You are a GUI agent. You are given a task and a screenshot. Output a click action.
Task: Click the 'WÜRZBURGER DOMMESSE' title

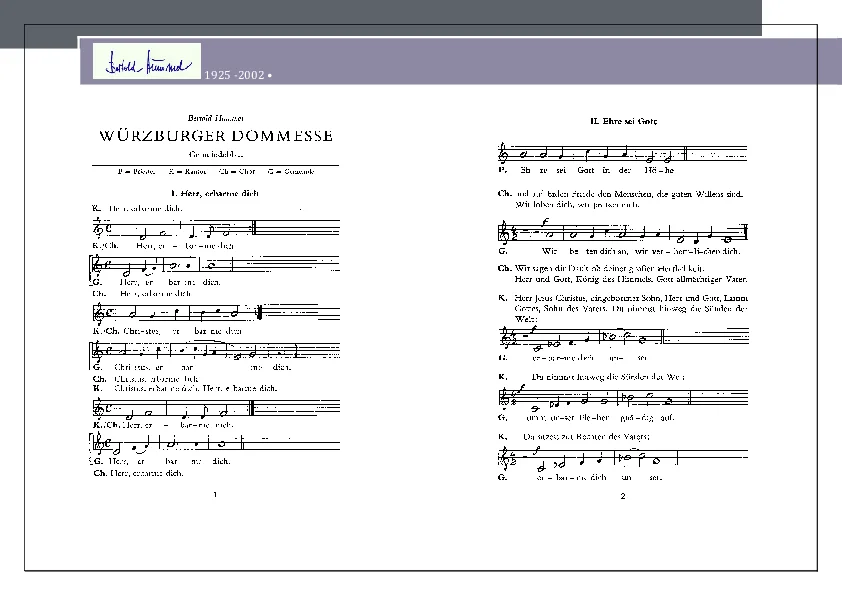[x=216, y=135]
